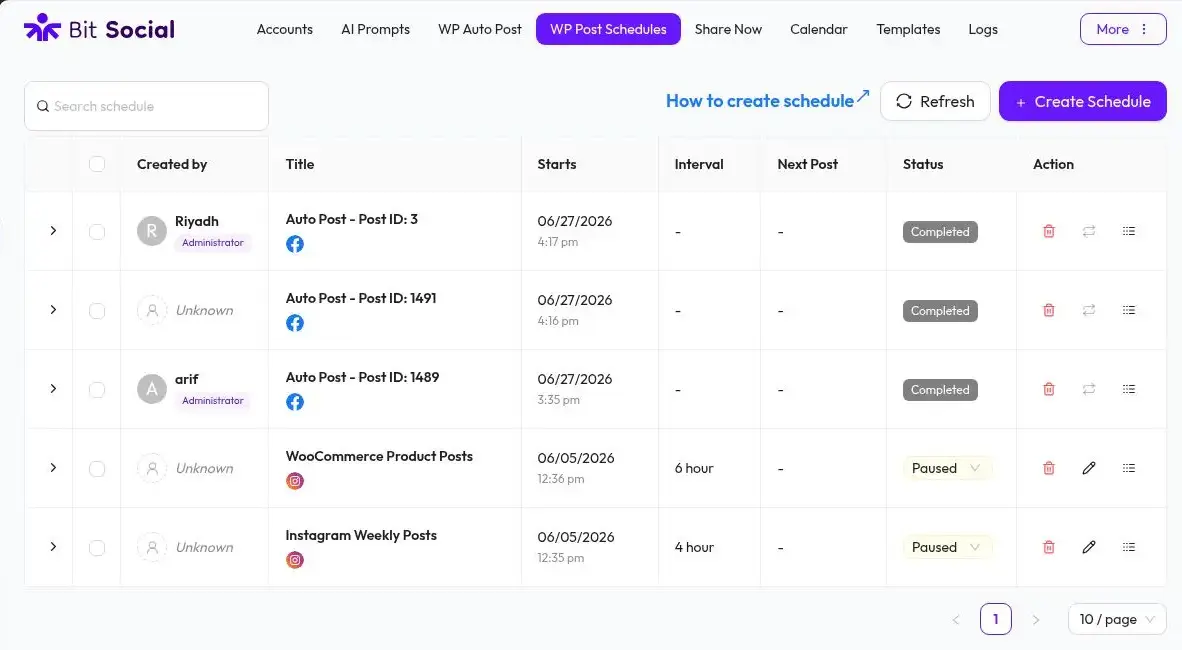Delete the Auto Post - Post ID: 3 schedule
The width and height of the screenshot is (1182, 650).
coord(1049,231)
